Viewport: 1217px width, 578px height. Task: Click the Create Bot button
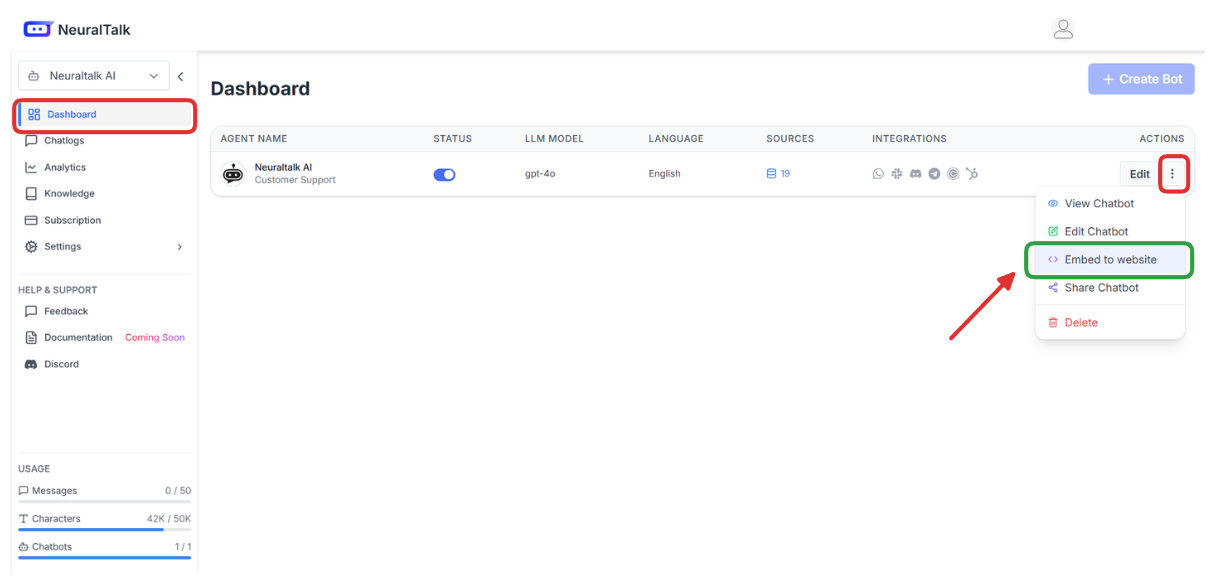point(1141,79)
